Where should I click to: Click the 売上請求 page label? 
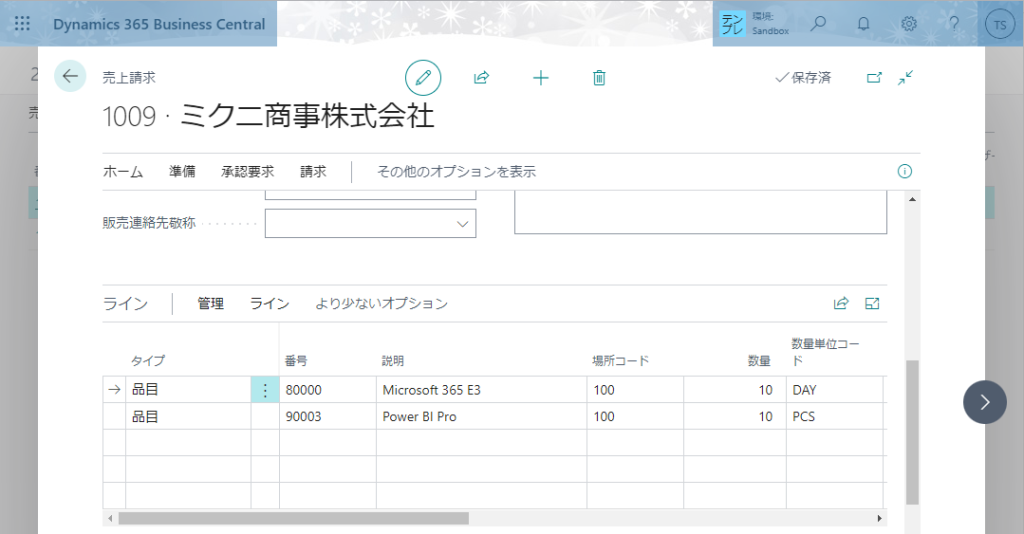tap(129, 78)
